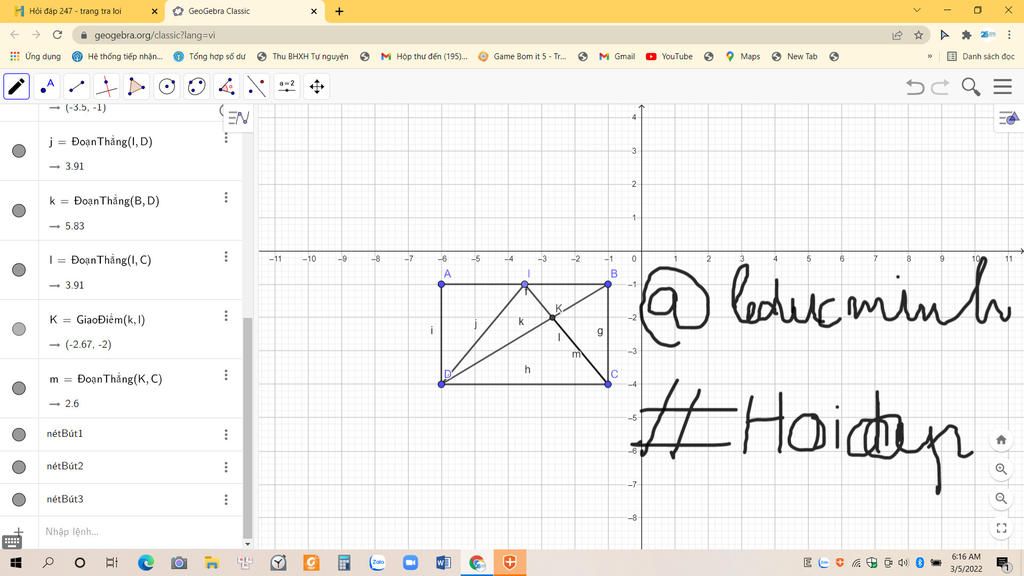Open Zalo from taskbar
The width and height of the screenshot is (1024, 576).
(x=377, y=562)
